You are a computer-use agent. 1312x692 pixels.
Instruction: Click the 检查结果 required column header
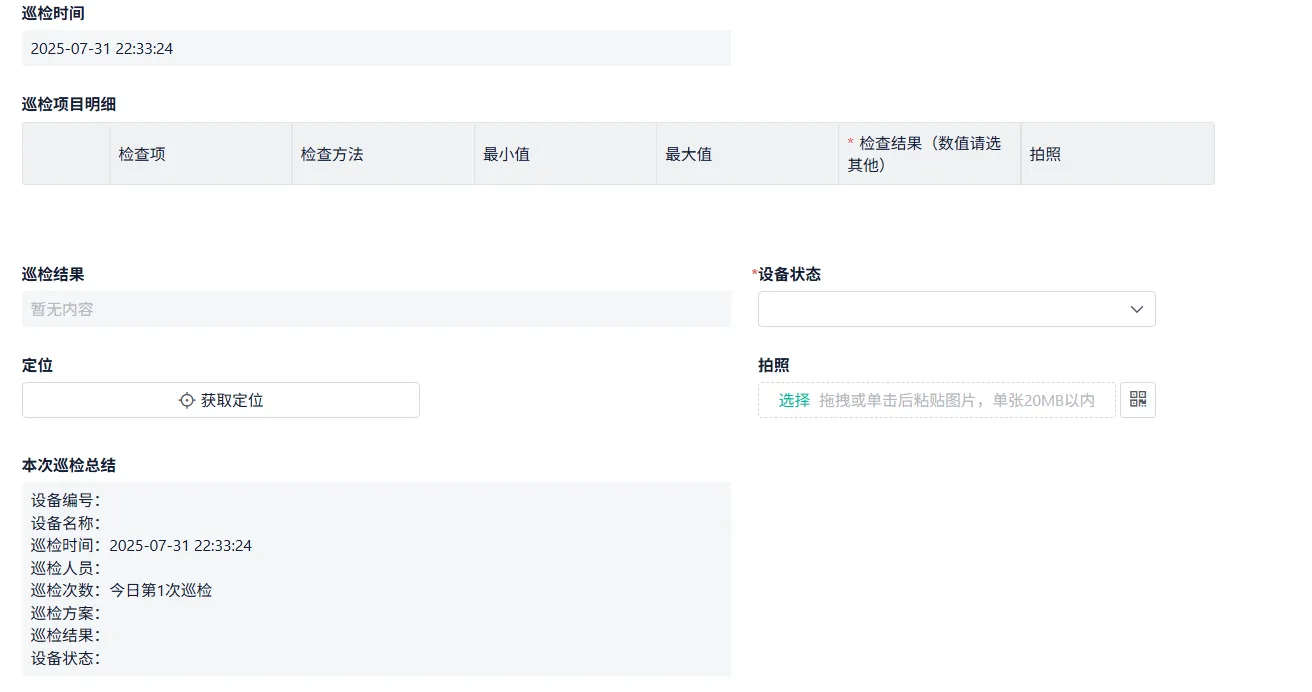[x=924, y=153]
